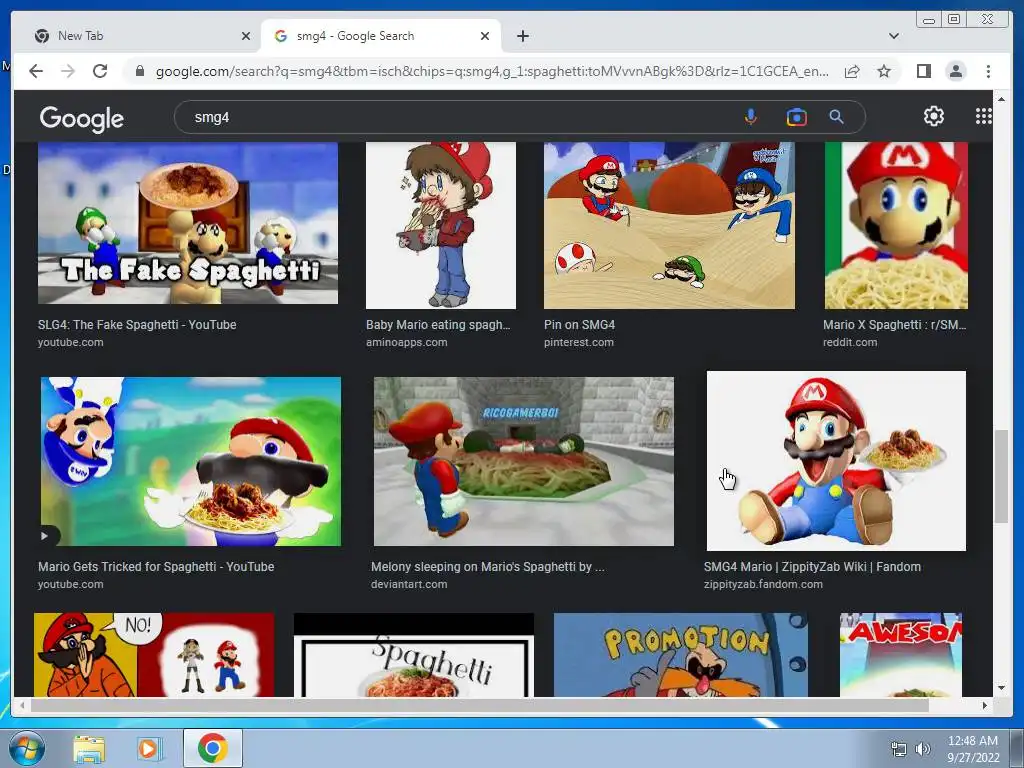The width and height of the screenshot is (1024, 768).
Task: Open The Fake Spaghetti thumbnail
Action: tap(188, 223)
